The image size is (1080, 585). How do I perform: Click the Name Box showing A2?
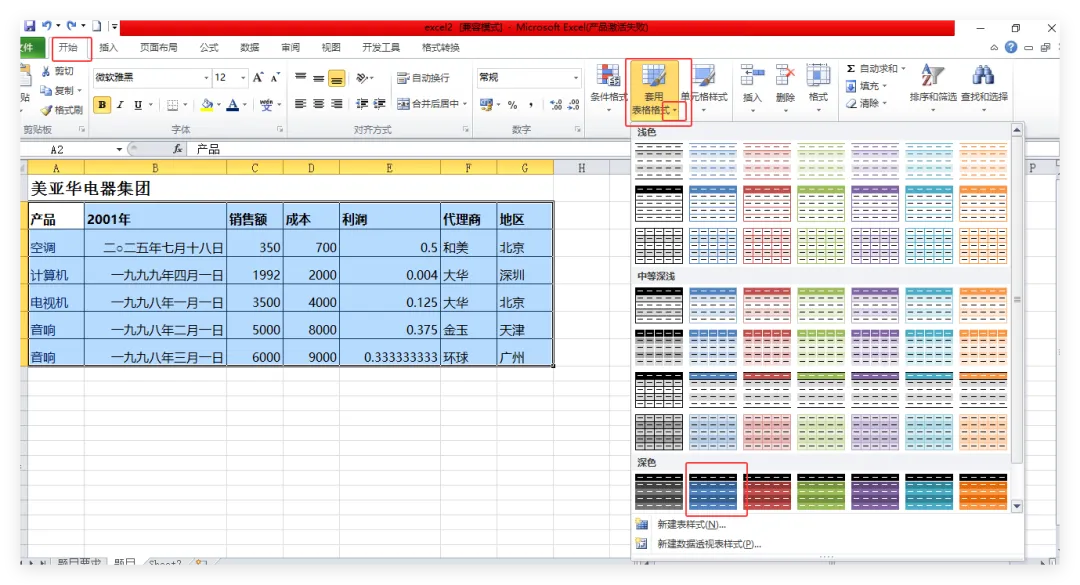point(72,150)
